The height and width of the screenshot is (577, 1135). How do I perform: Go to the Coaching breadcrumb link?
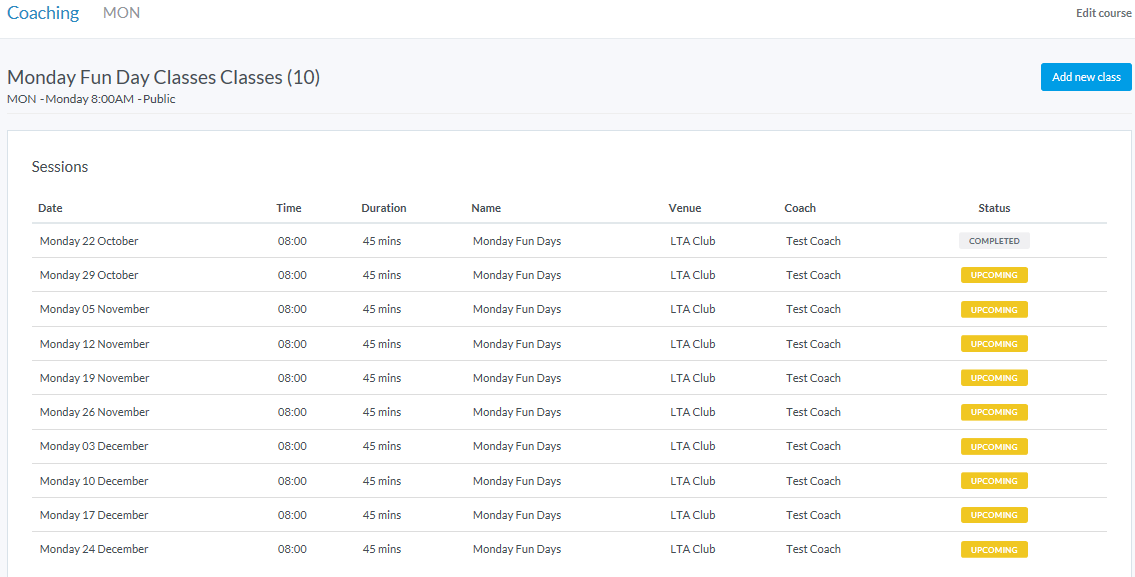pyautogui.click(x=43, y=13)
